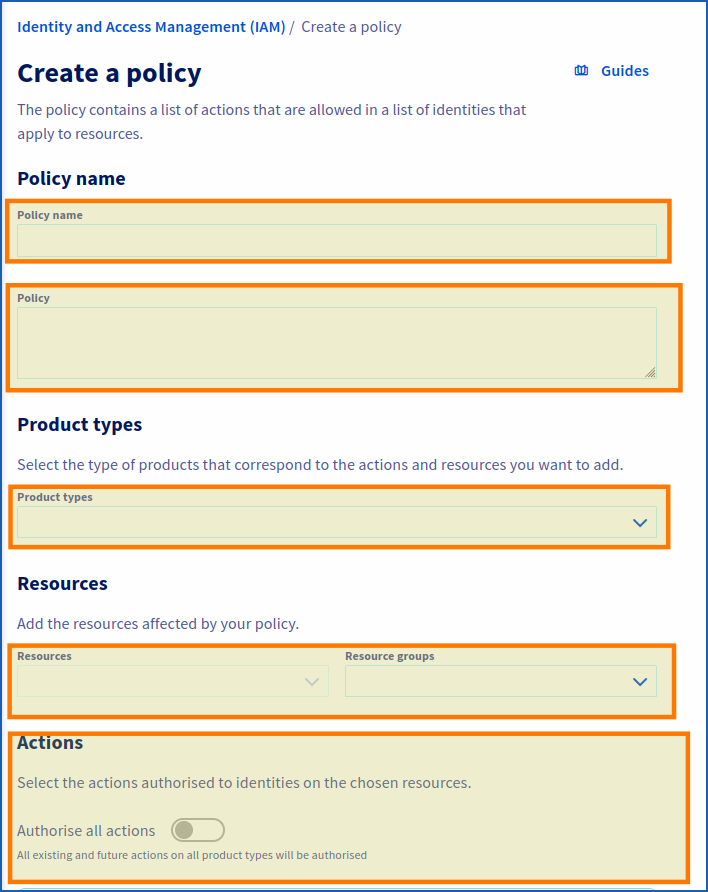The height and width of the screenshot is (892, 708).
Task: Open the Resources select field
Action: point(160,681)
